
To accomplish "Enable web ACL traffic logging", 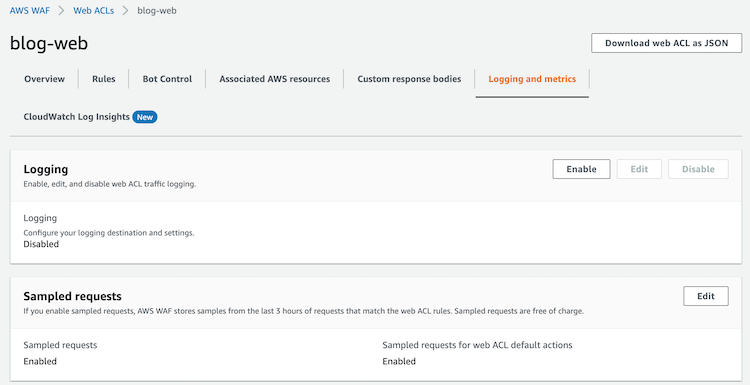I will coord(581,169).
